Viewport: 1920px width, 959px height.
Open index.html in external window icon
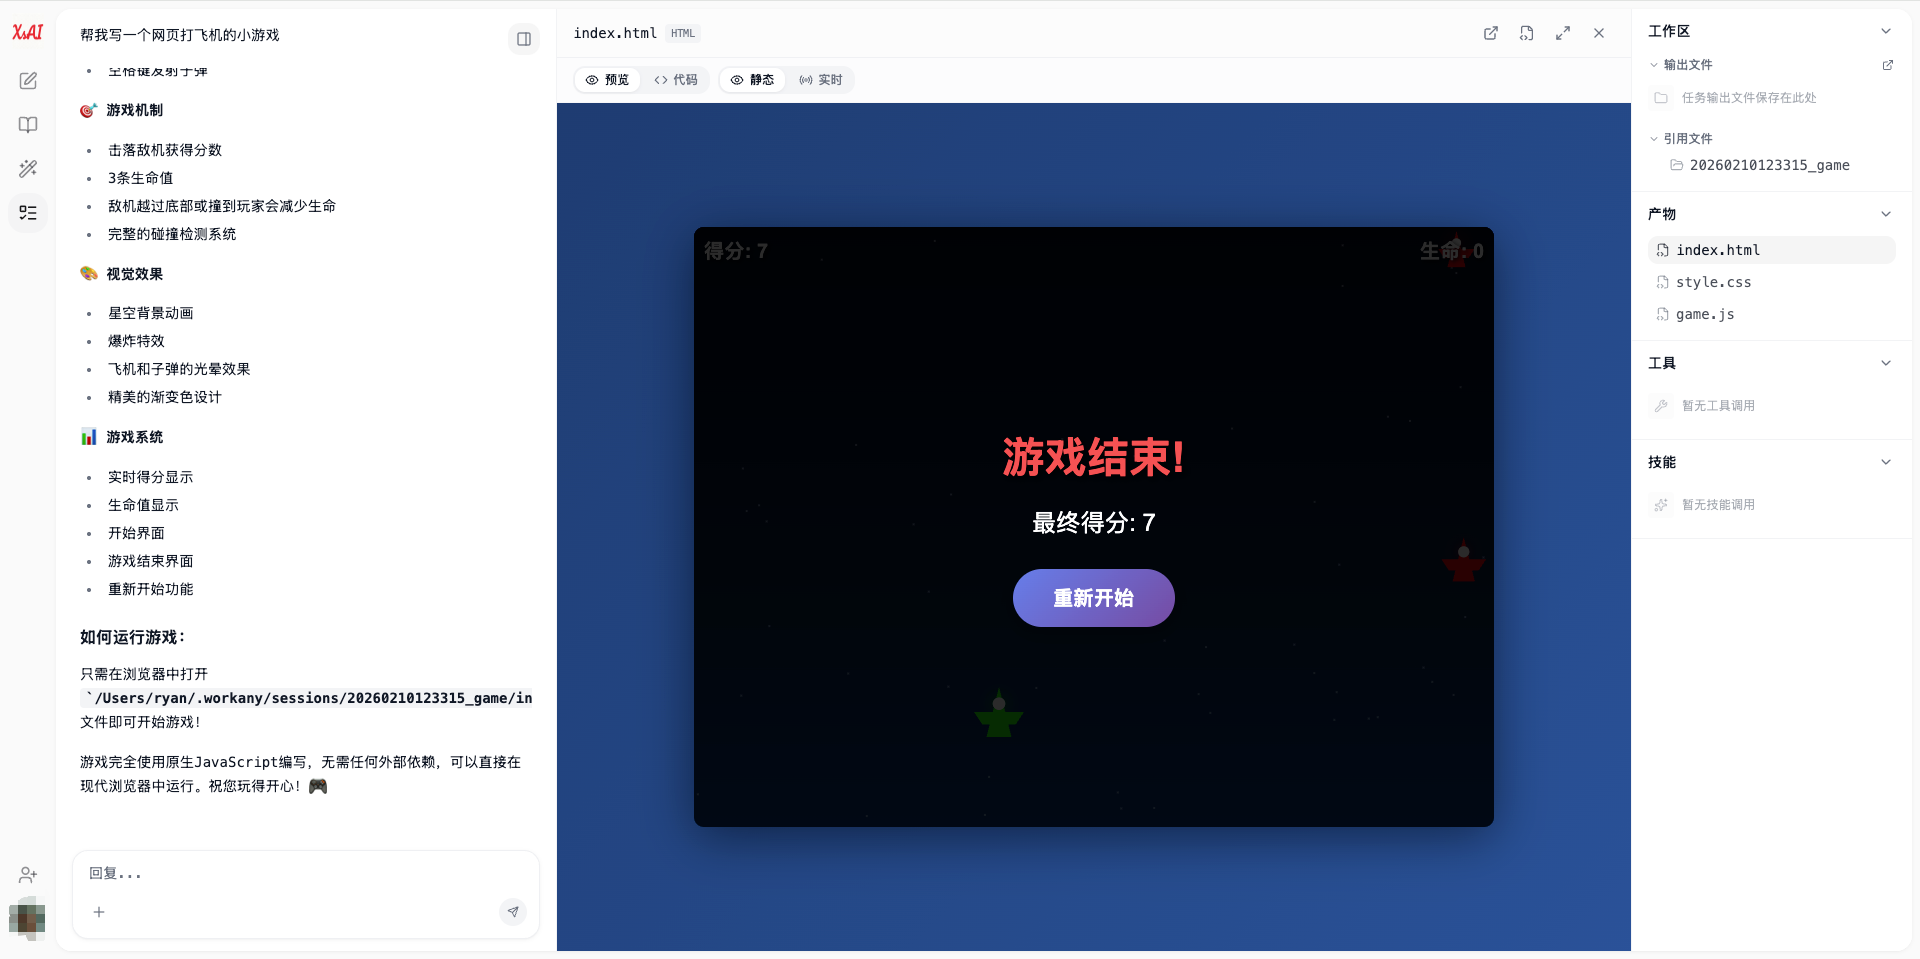tap(1491, 33)
